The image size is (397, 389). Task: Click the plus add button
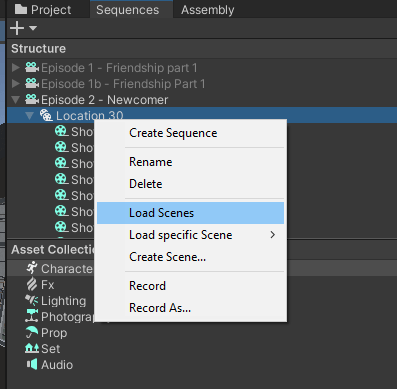17,28
